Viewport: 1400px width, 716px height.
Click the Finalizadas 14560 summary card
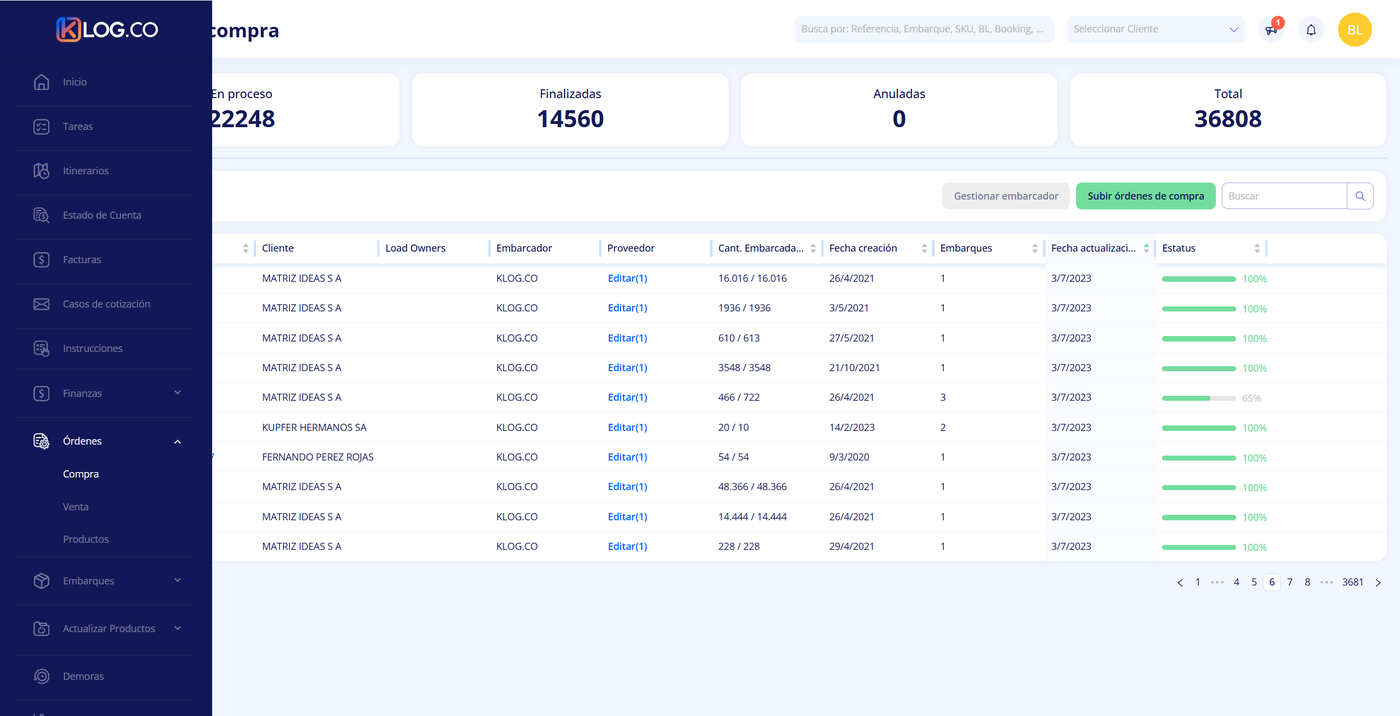click(x=570, y=110)
